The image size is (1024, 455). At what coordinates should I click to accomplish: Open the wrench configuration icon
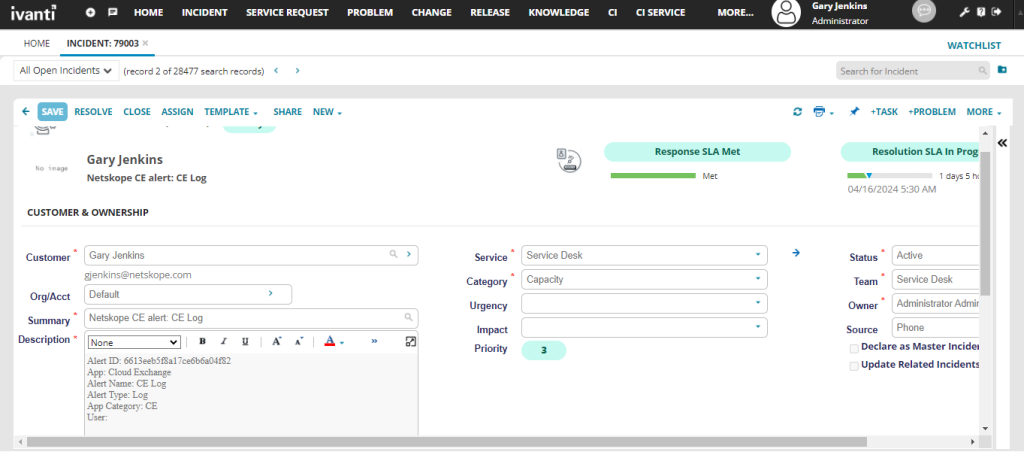pos(964,12)
